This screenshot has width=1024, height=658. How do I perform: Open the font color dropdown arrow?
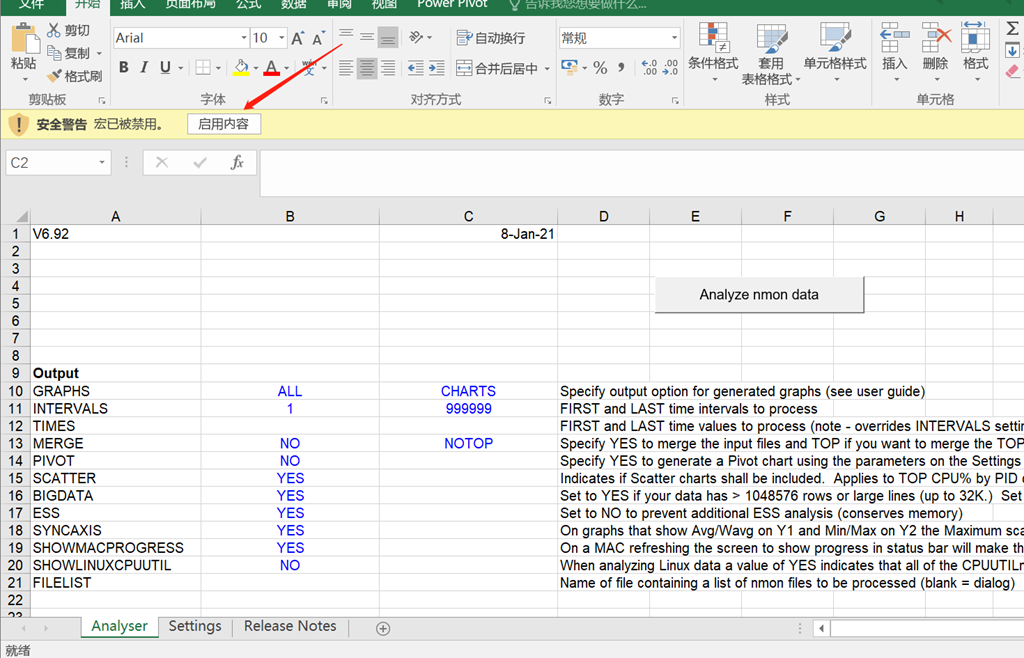pyautogui.click(x=286, y=68)
